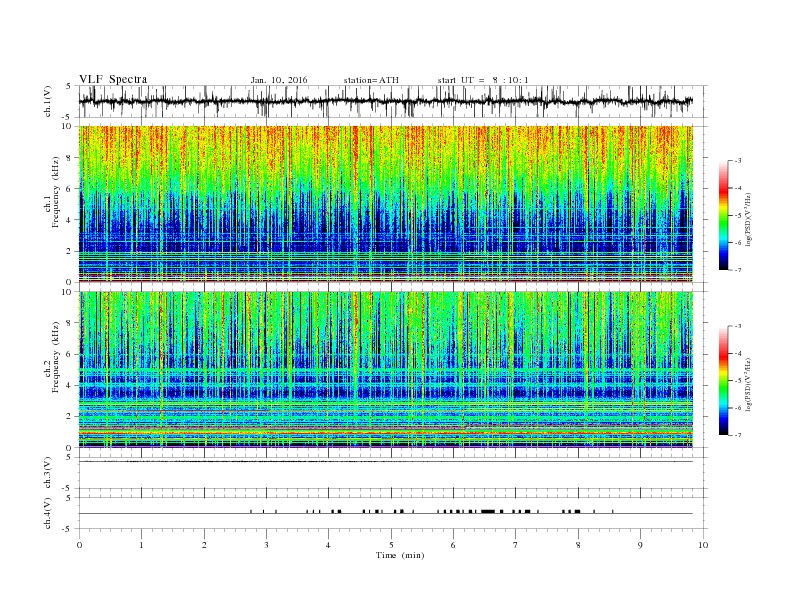Screen dimensions: 792x612
Task: Click the upper "log(PSD)(V²/Hz)" colorbar label
Action: click(748, 218)
